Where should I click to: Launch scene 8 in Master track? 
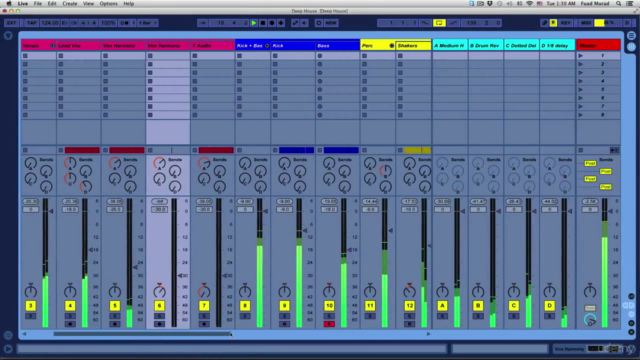tap(580, 115)
